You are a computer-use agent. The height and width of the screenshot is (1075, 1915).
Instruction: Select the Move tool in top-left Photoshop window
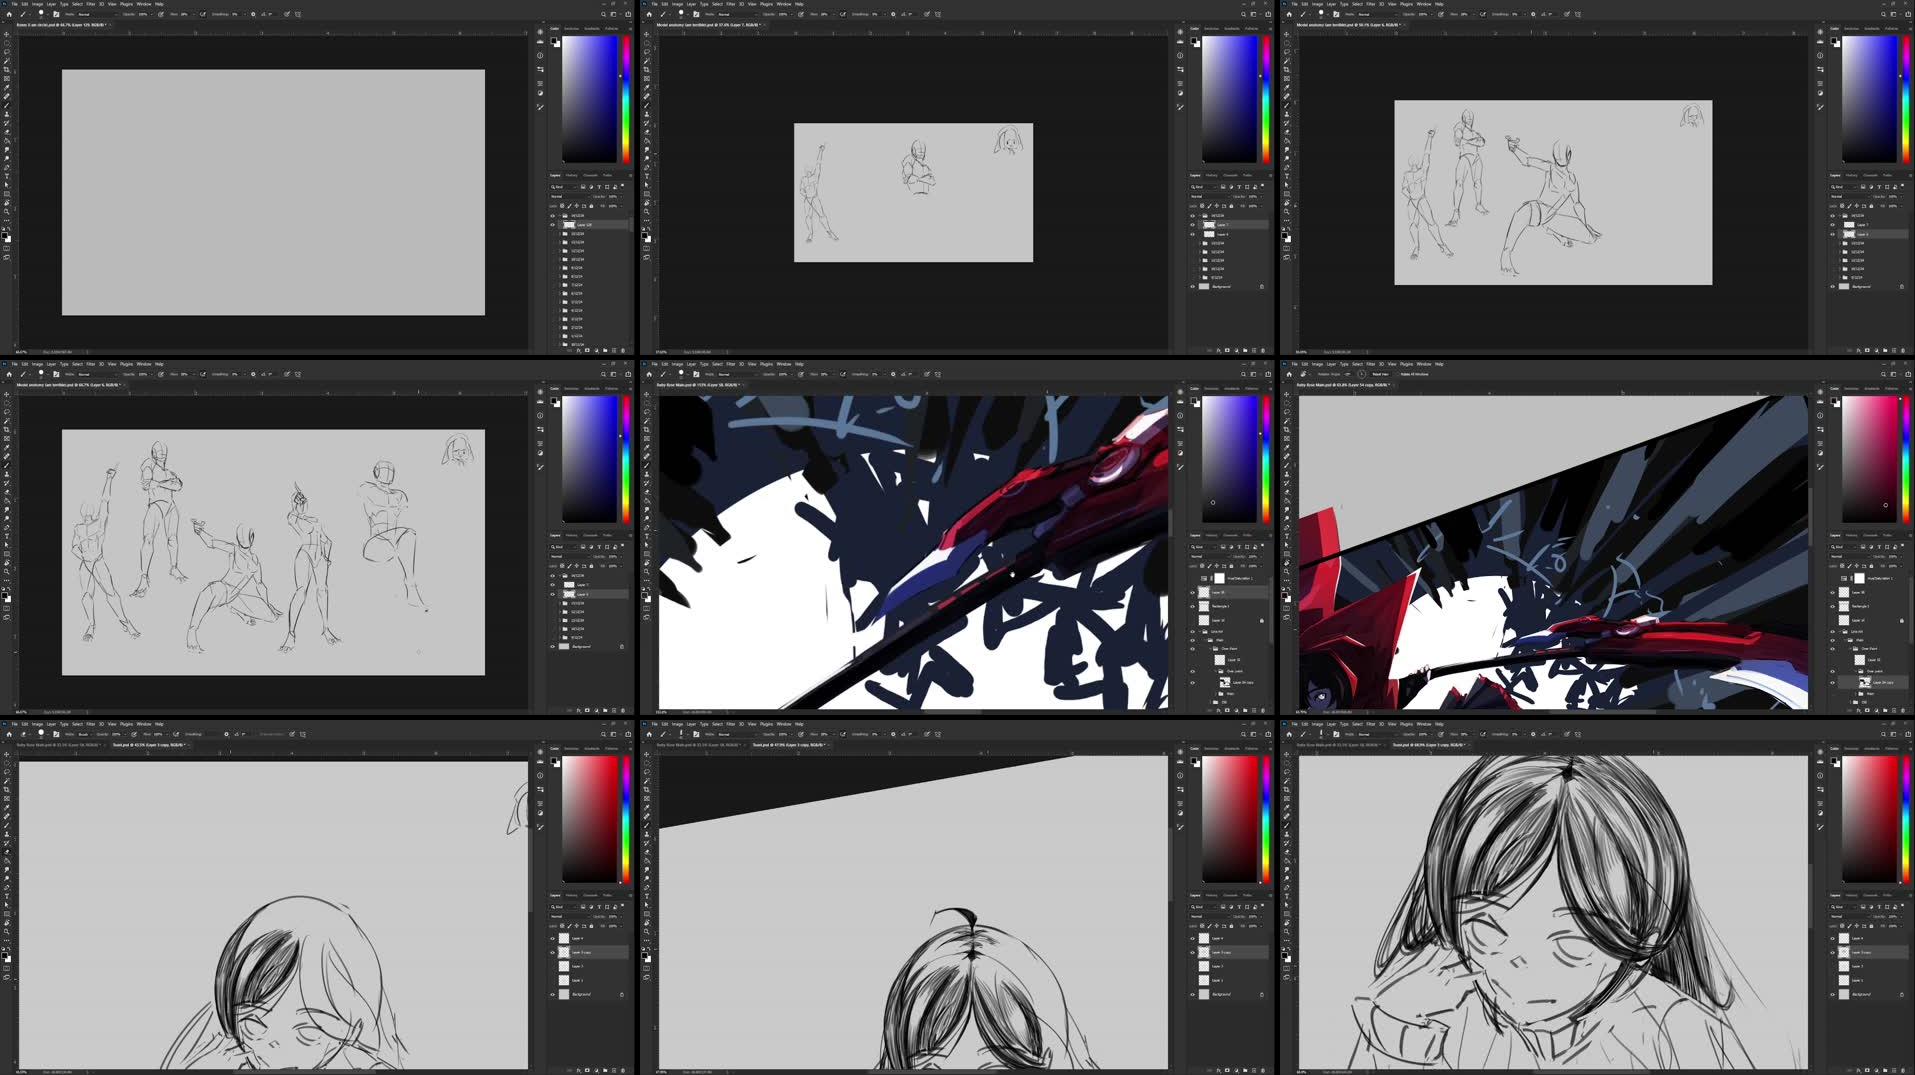point(7,34)
